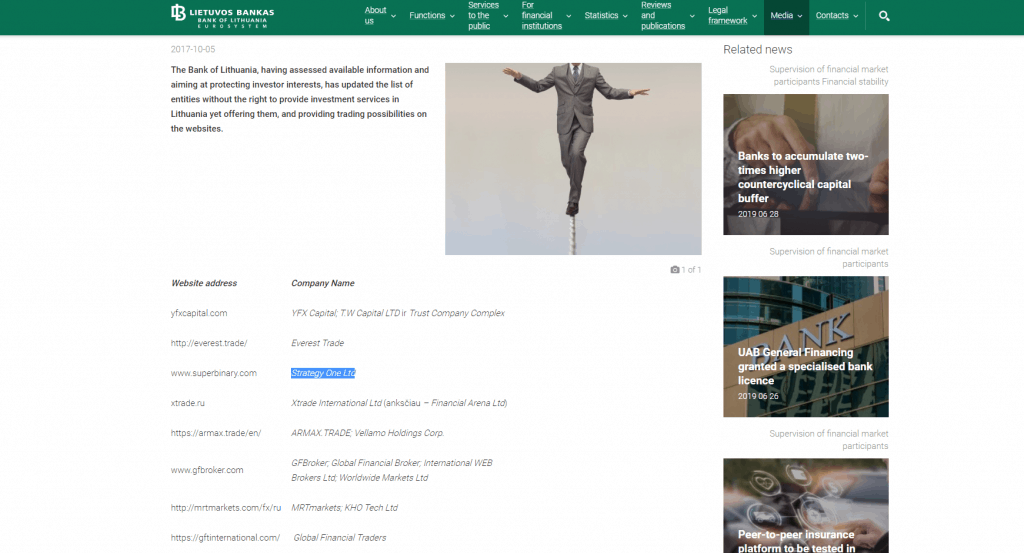Open the Peer-to-peer insurance platform article
The width and height of the screenshot is (1024, 553).
click(805, 540)
